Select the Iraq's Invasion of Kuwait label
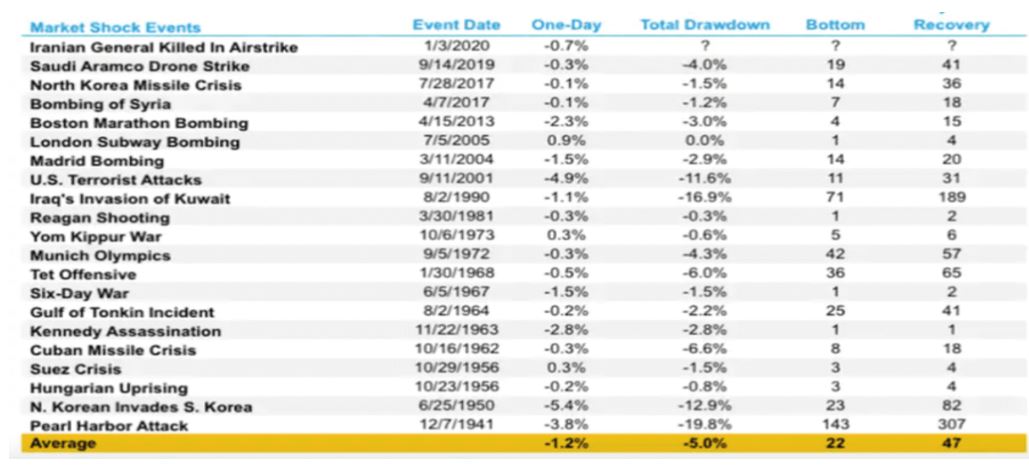The image size is (1029, 465). [116, 199]
